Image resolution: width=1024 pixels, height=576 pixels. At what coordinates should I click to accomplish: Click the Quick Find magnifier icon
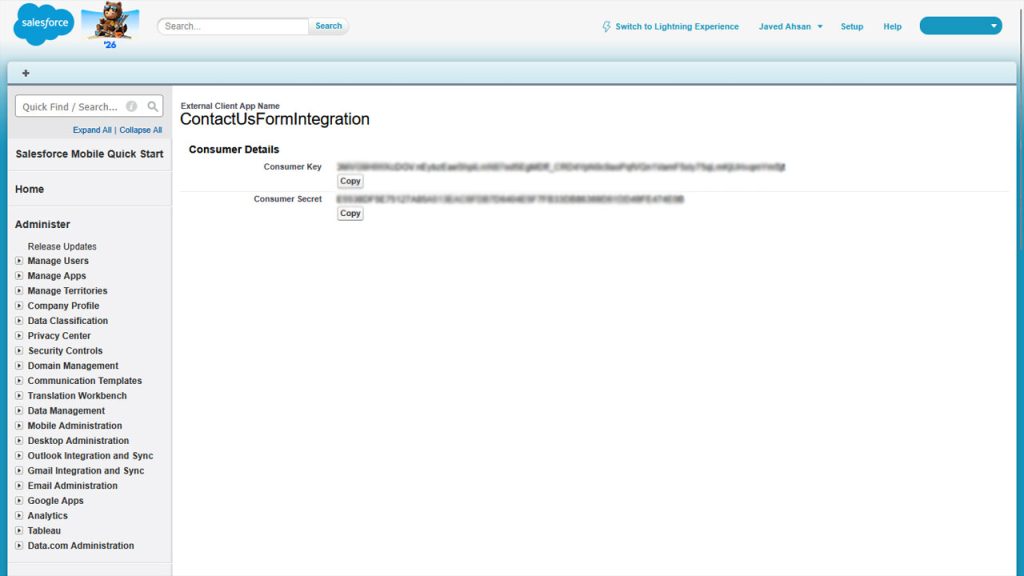click(152, 106)
